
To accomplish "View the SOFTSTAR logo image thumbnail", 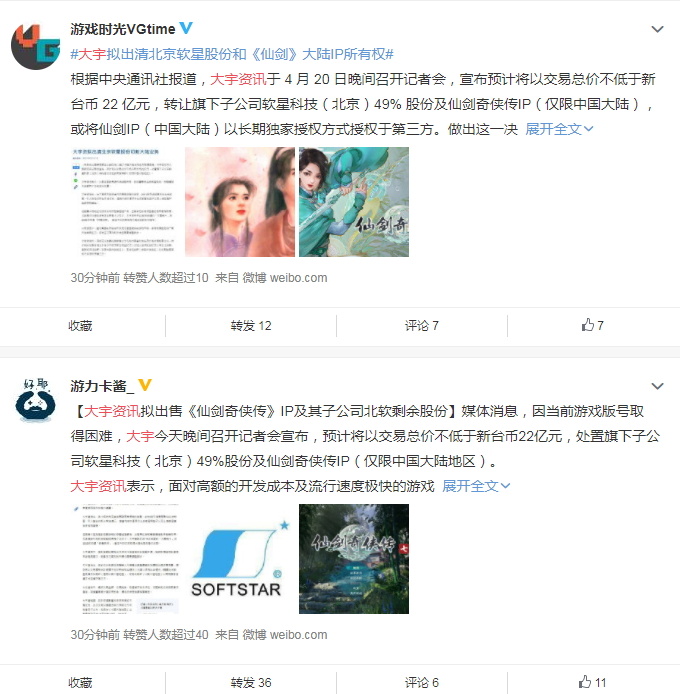I will 240,559.
